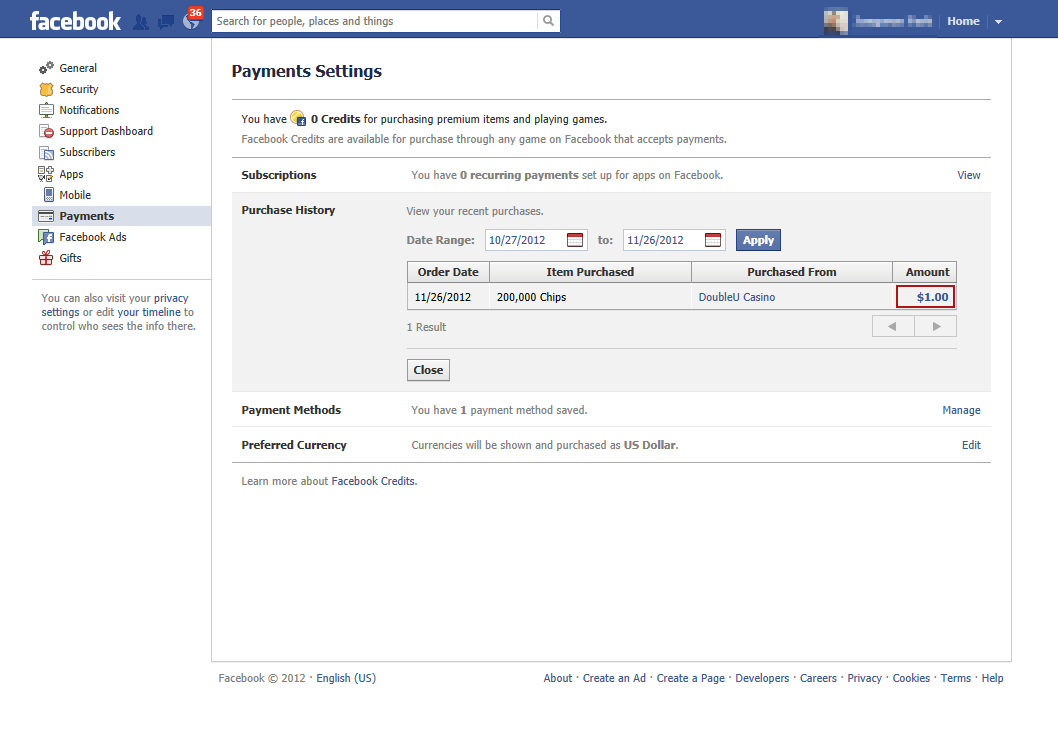Click the Subscribers sidebar icon
Screen dimensions: 1058x733
46,153
